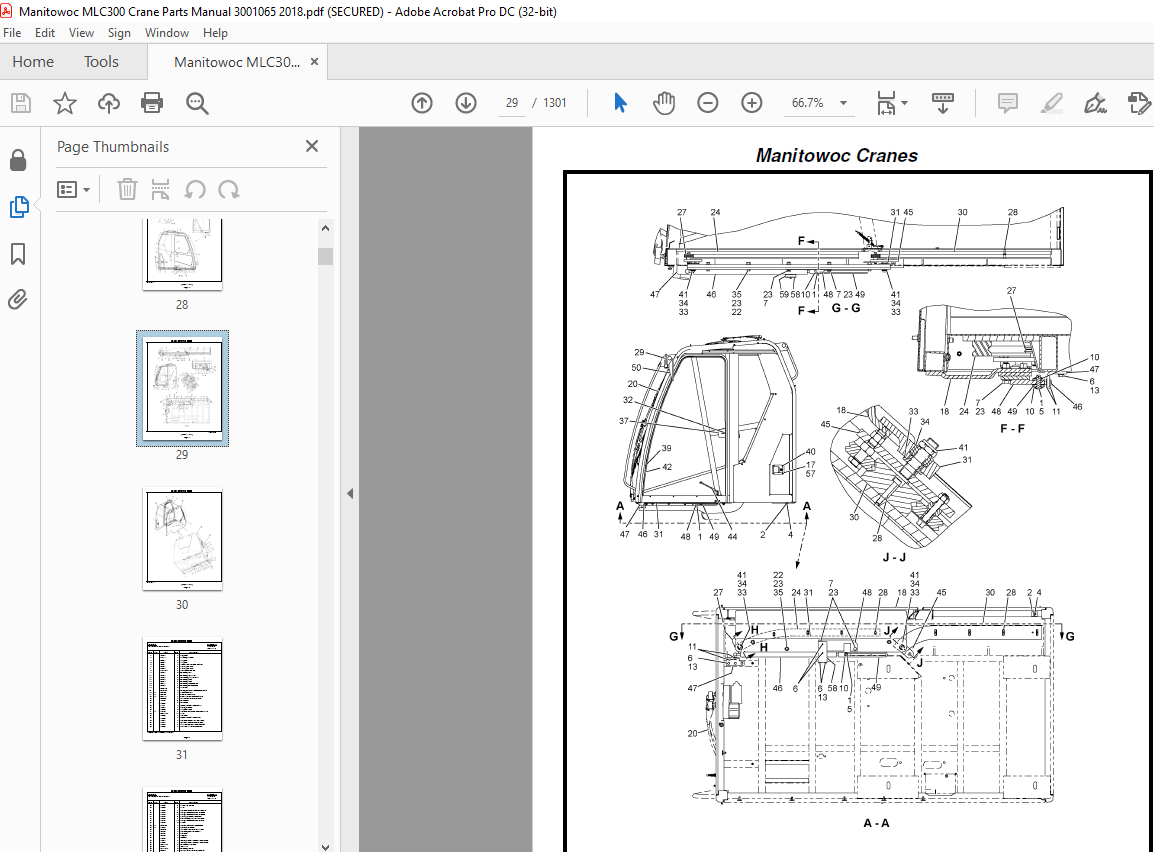
Task: Click the insert pages icon in thumbnails
Action: [x=160, y=190]
